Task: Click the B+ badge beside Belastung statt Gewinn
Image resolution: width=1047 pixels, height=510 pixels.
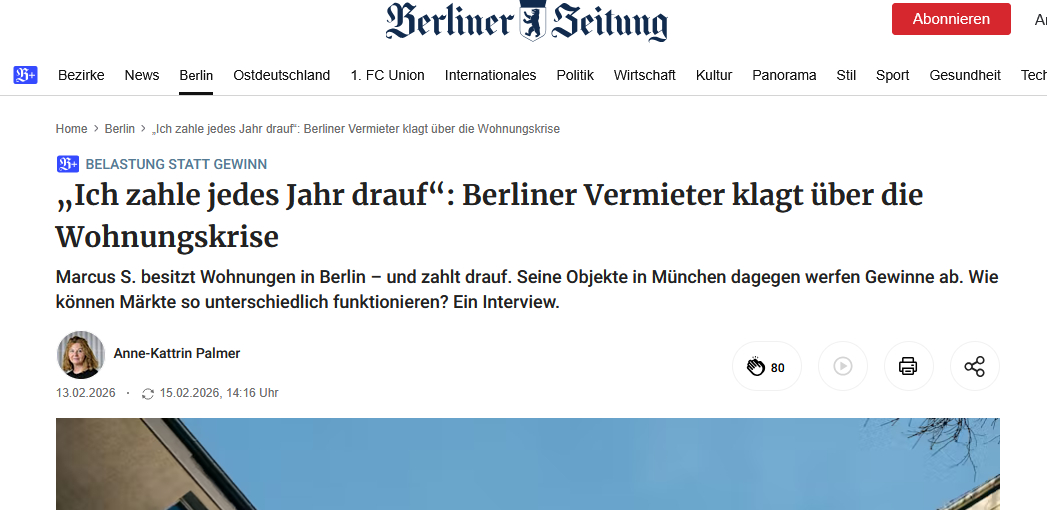Action: 68,164
